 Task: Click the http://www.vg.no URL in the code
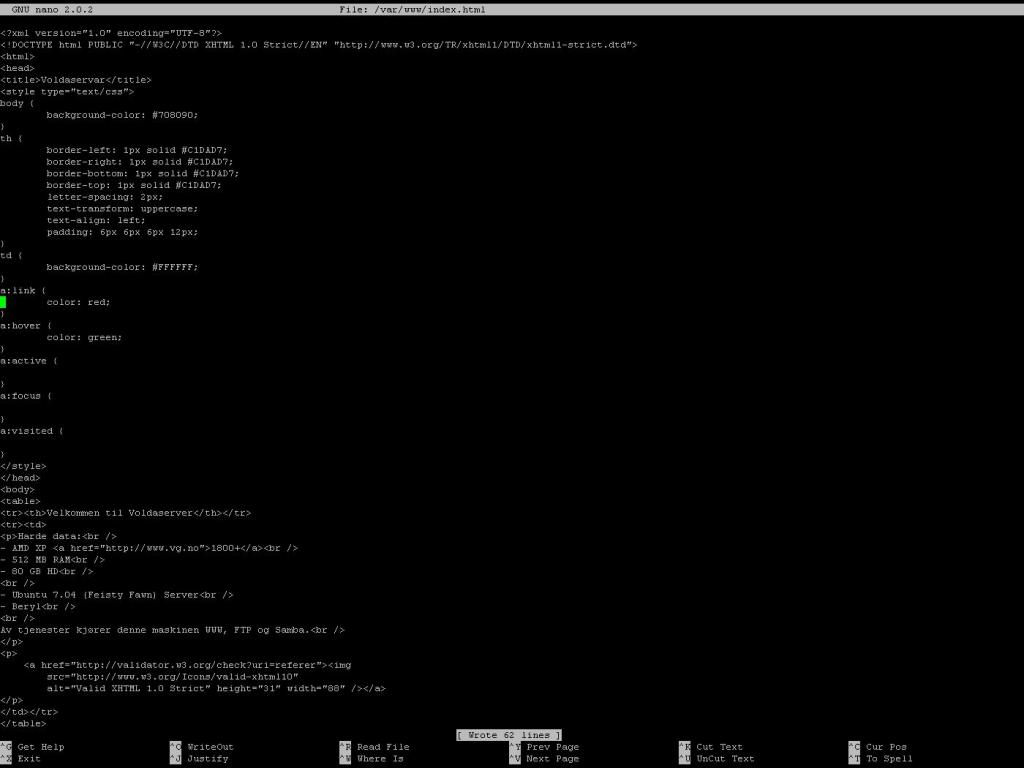pos(151,548)
